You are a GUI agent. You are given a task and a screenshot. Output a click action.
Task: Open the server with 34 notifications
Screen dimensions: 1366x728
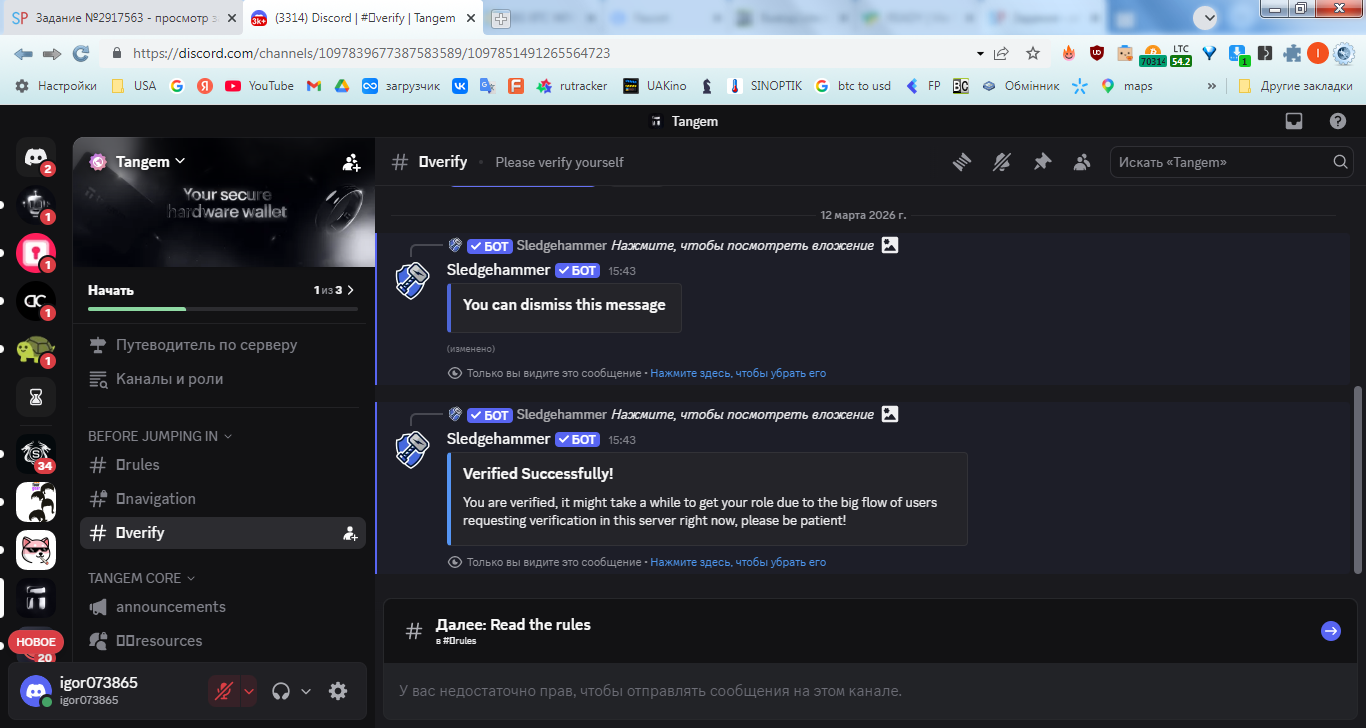pyautogui.click(x=36, y=454)
